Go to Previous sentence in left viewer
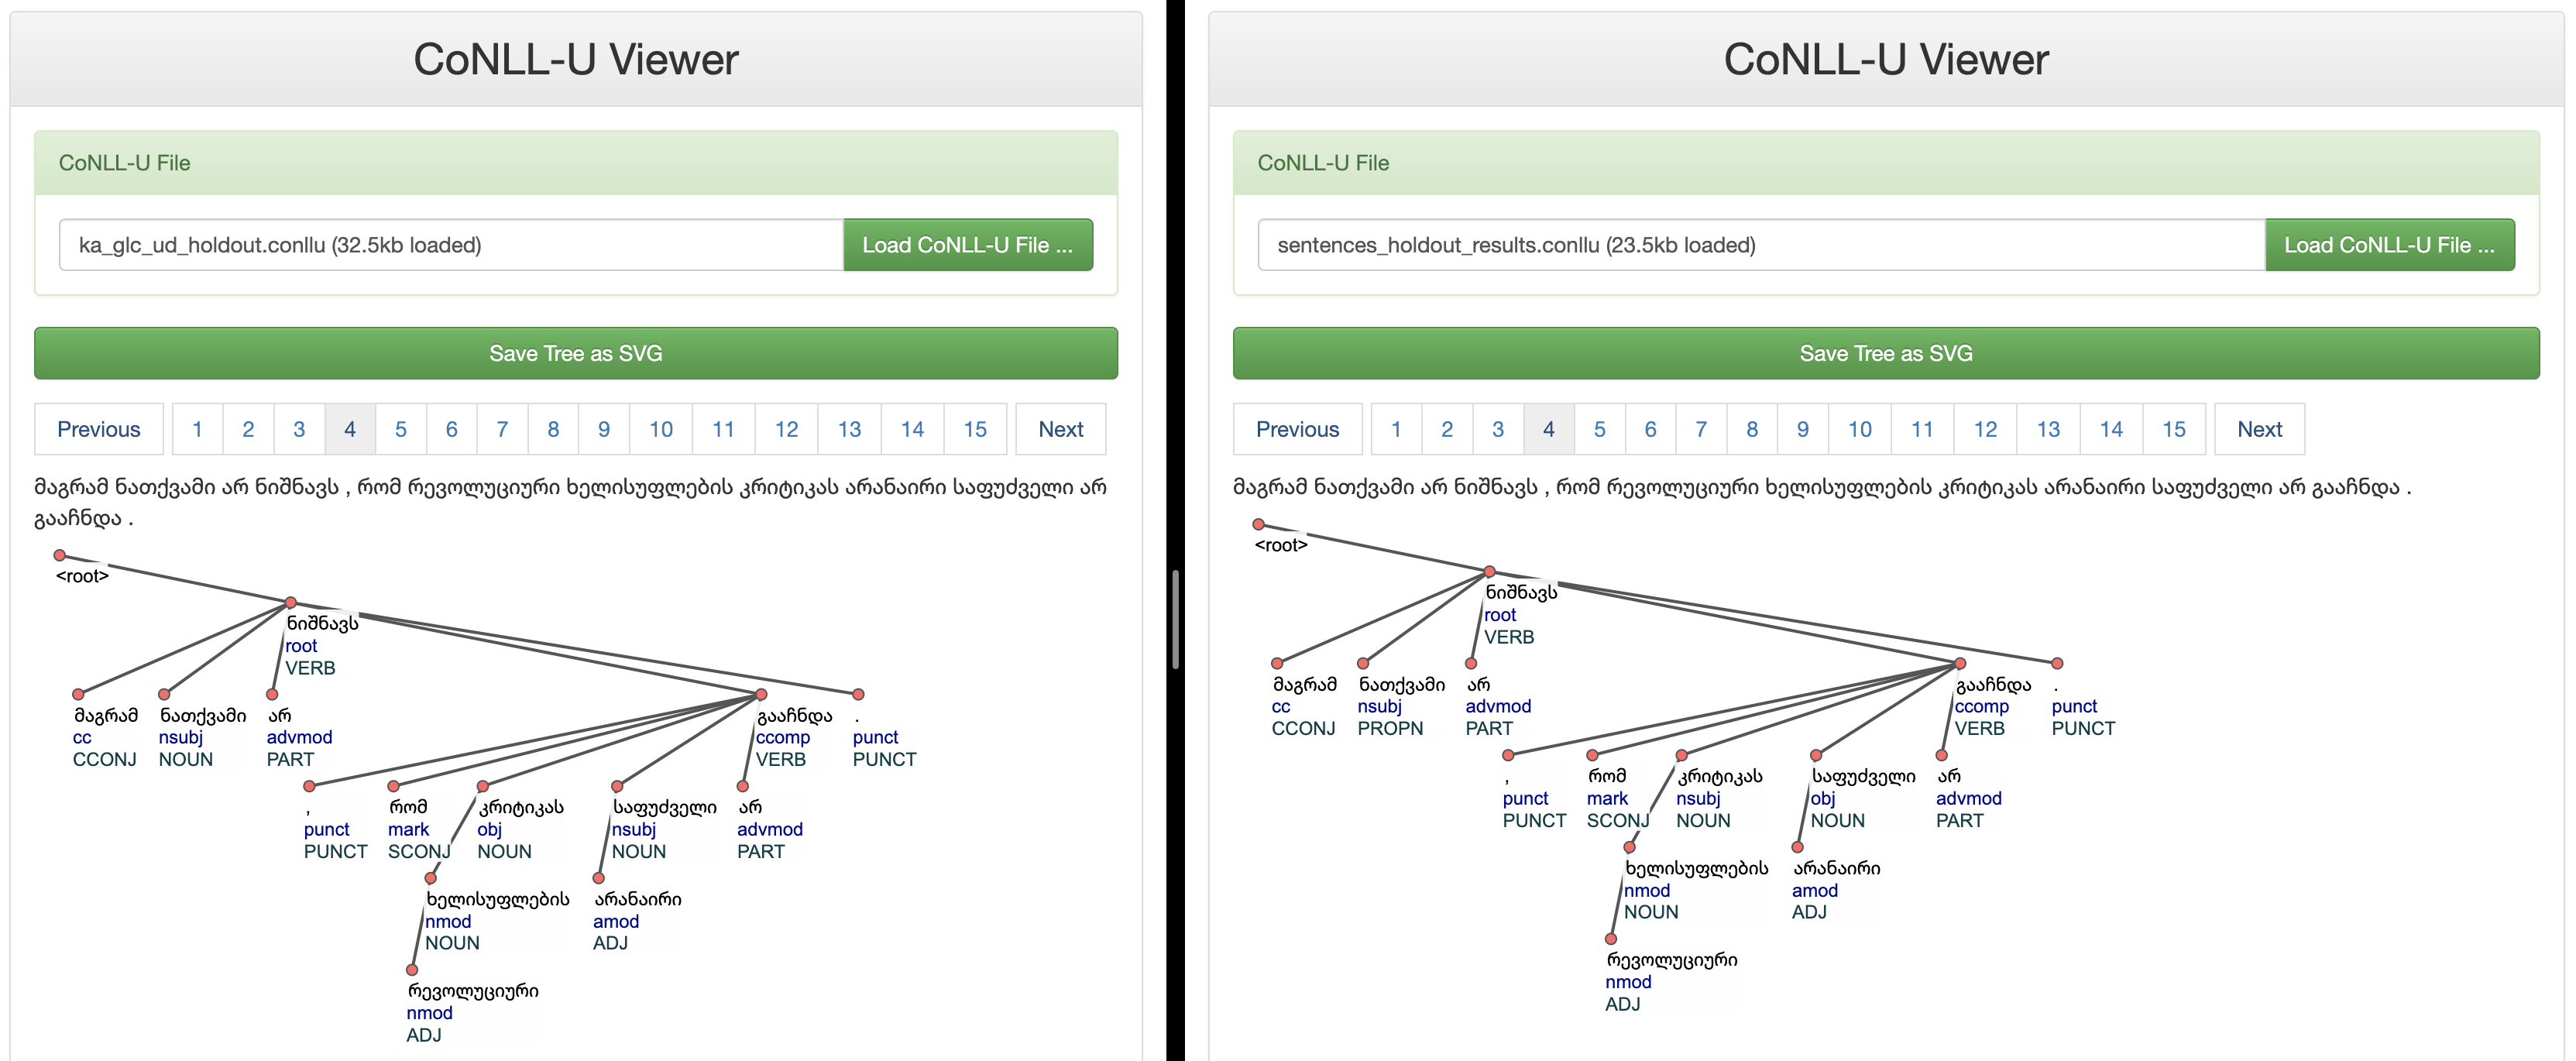This screenshot has width=2576, height=1061. [x=98, y=429]
